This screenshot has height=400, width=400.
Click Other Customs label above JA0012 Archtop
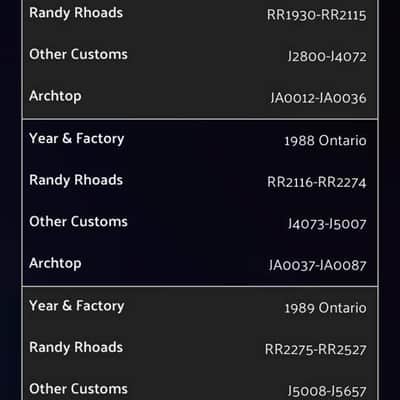[78, 54]
